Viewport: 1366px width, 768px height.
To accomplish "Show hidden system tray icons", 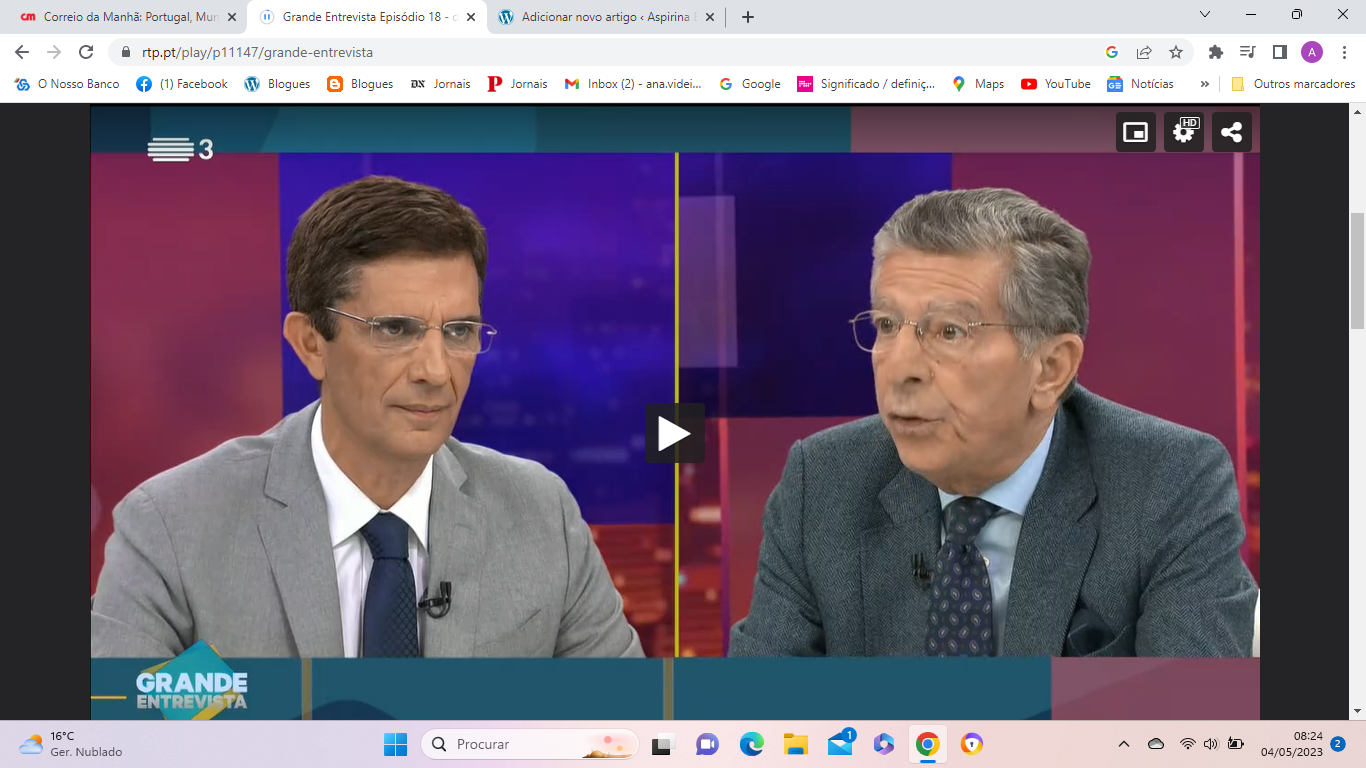I will [x=1124, y=744].
